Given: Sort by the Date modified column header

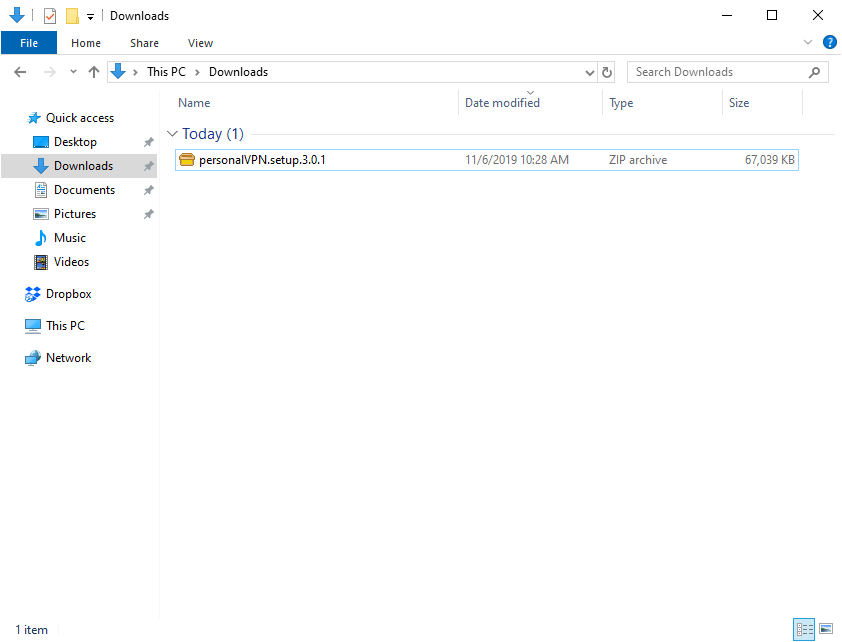Looking at the screenshot, I should click(x=503, y=103).
